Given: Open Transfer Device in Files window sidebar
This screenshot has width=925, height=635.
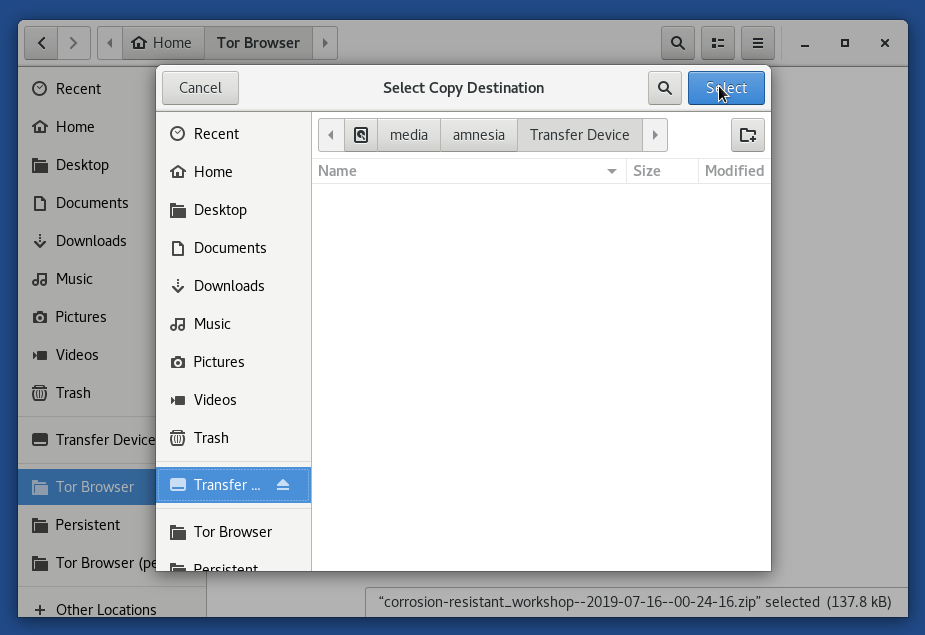Looking at the screenshot, I should coord(87,440).
